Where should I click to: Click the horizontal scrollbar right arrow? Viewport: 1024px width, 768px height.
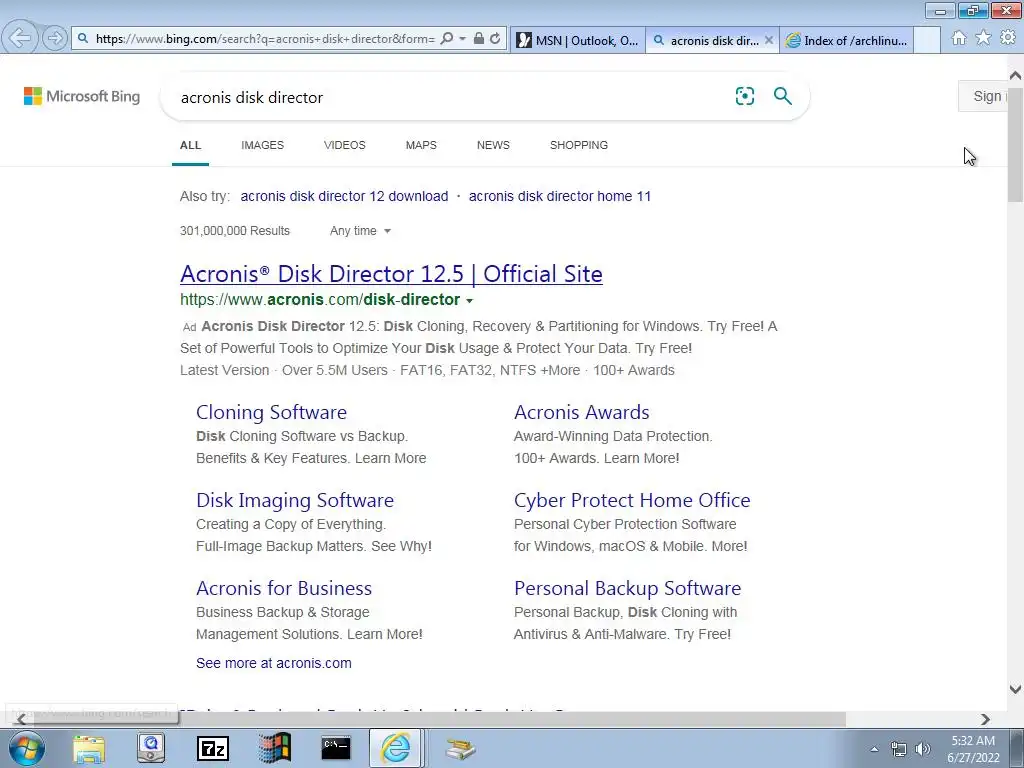pos(985,719)
